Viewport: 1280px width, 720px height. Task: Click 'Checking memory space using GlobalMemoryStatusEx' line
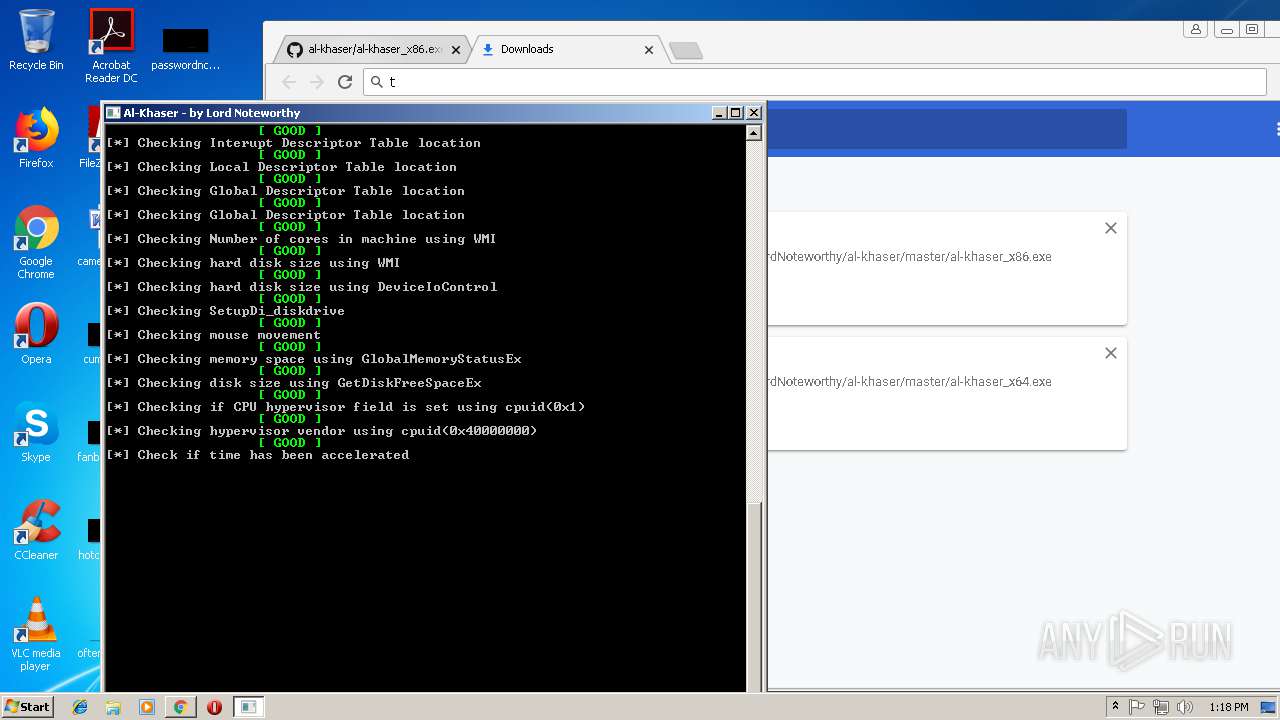pyautogui.click(x=313, y=359)
